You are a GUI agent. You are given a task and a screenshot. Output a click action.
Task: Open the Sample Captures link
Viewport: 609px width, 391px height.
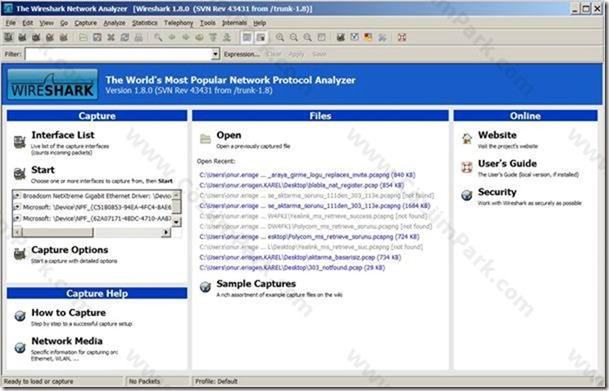[x=256, y=284]
